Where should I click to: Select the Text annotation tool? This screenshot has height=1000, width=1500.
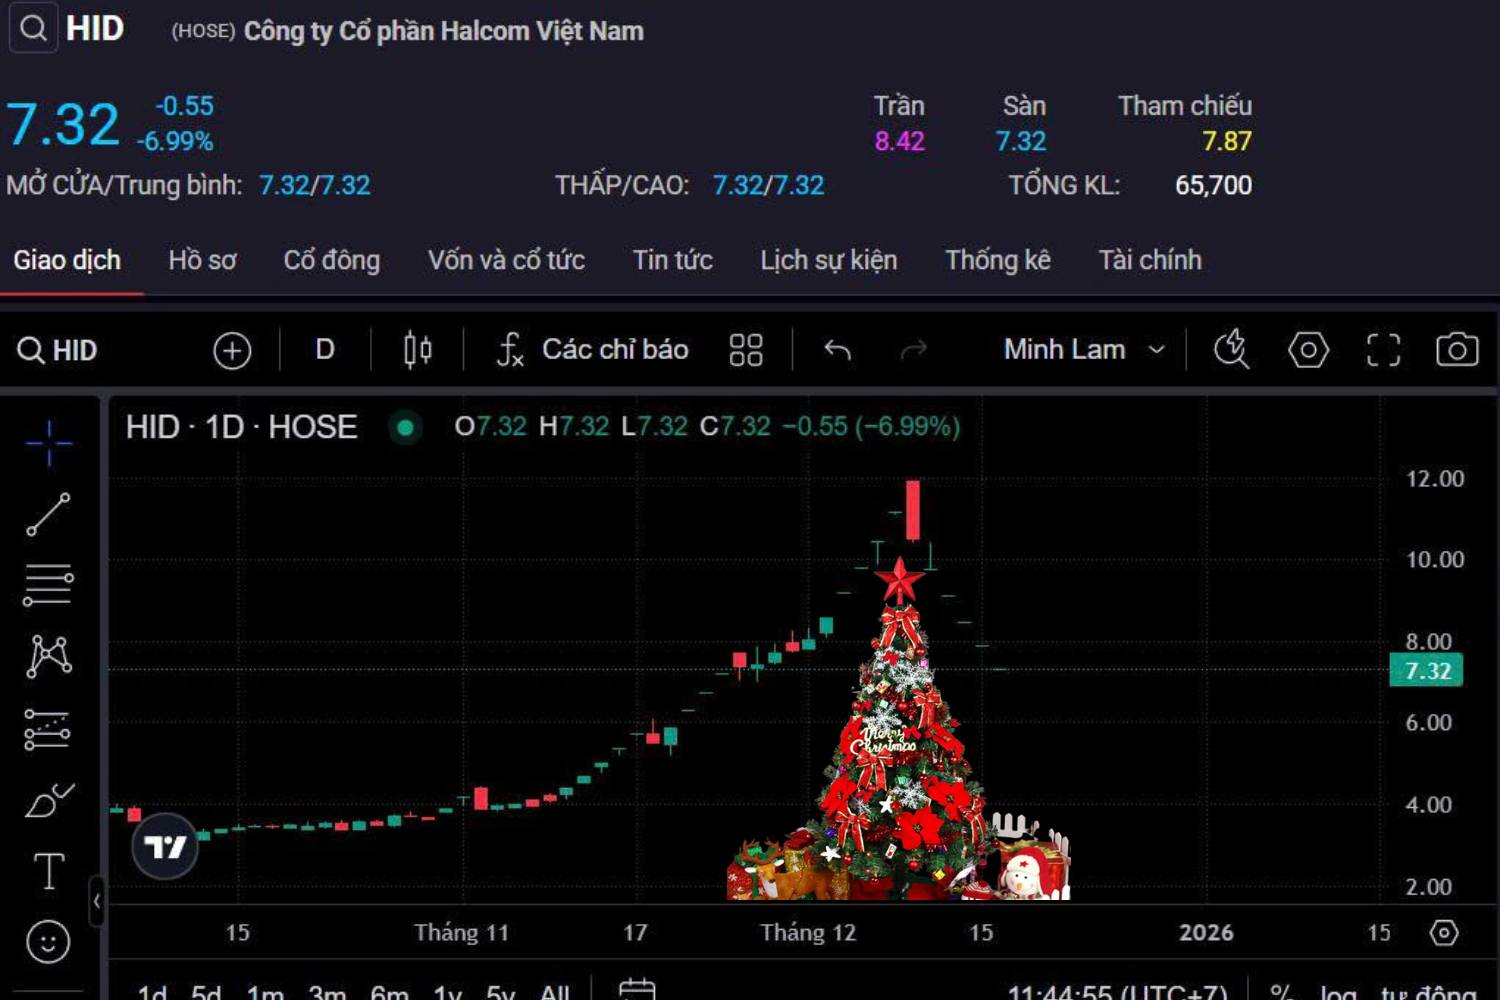point(48,871)
